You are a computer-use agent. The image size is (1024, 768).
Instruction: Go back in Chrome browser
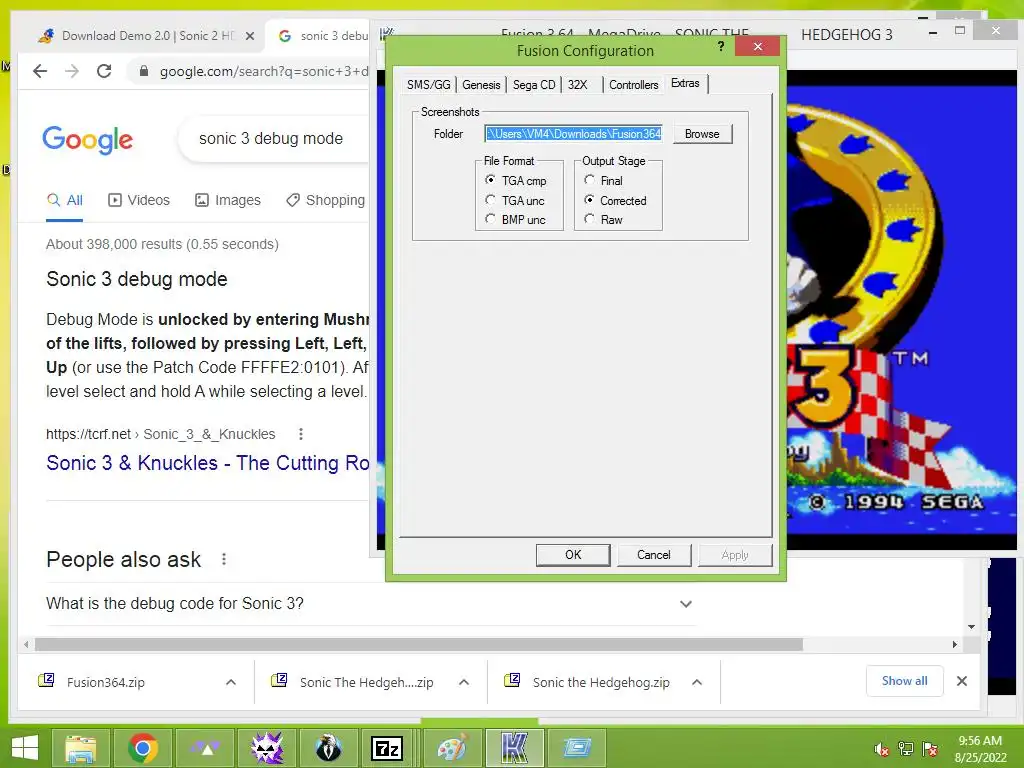click(x=40, y=71)
